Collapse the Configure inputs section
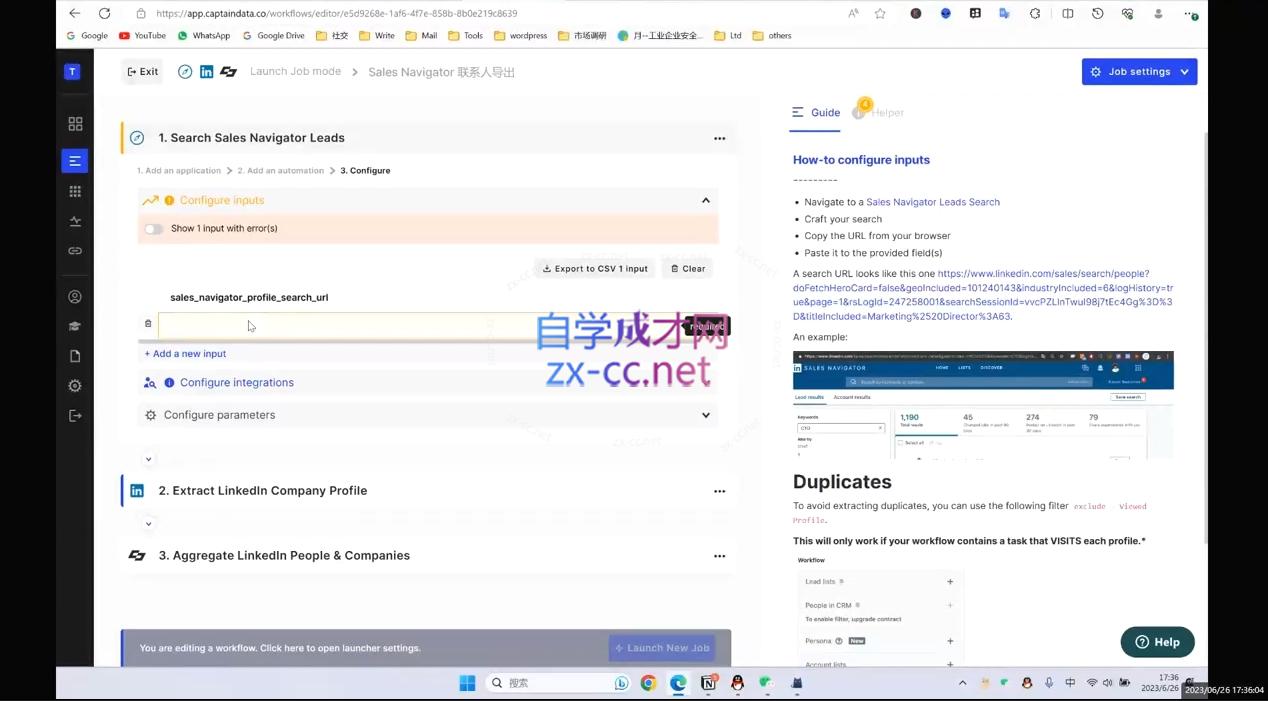Image resolution: width=1268 pixels, height=701 pixels. (x=705, y=200)
